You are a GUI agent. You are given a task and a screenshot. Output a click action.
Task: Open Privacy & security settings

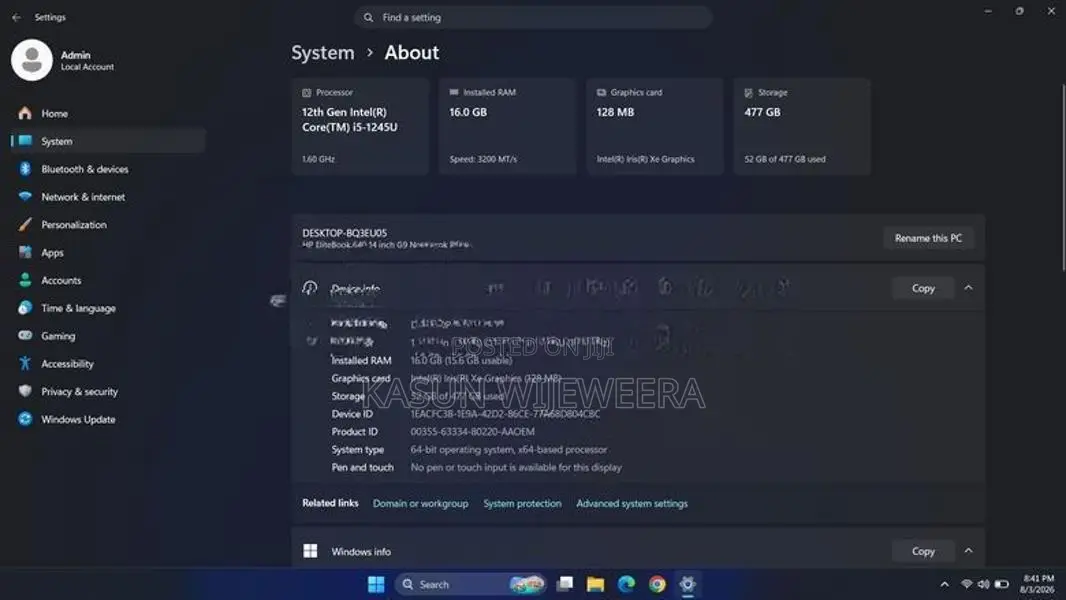[x=107, y=392]
